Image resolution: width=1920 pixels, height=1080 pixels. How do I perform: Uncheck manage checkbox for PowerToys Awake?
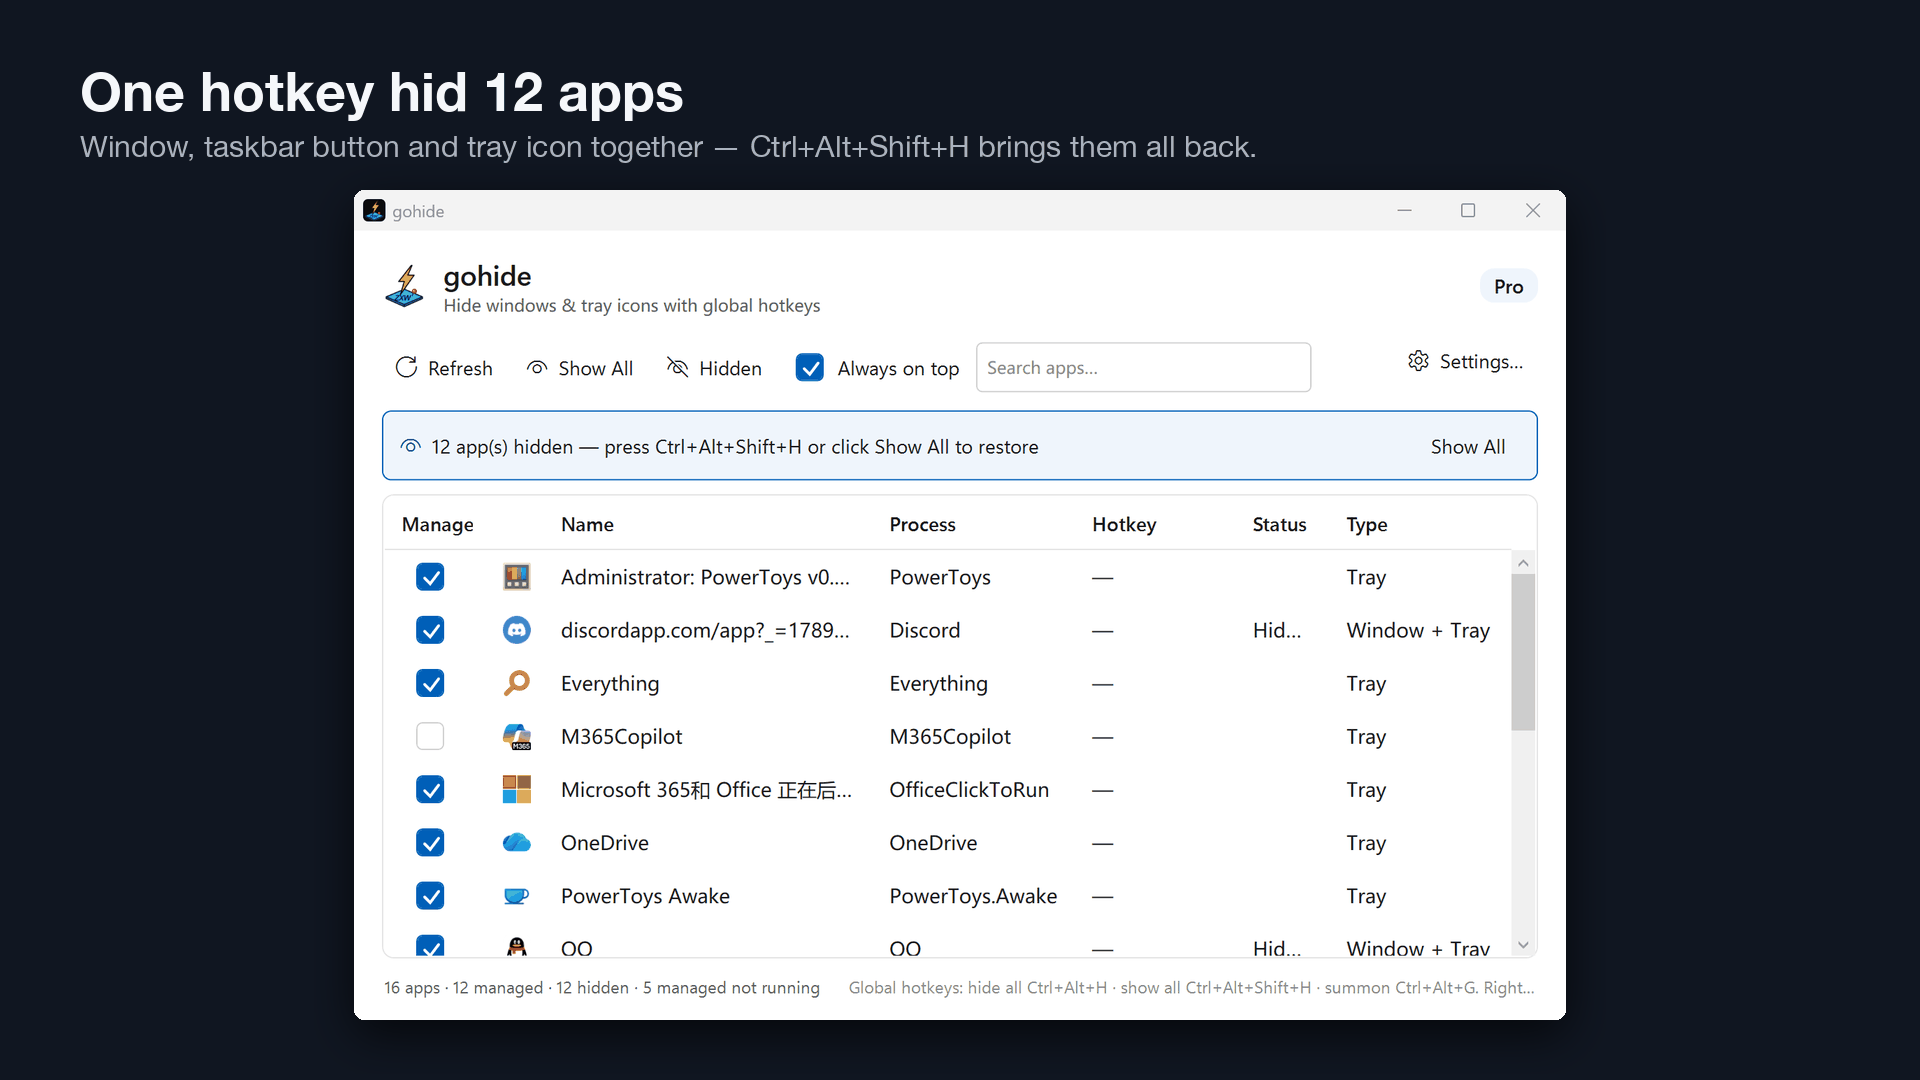click(x=430, y=896)
